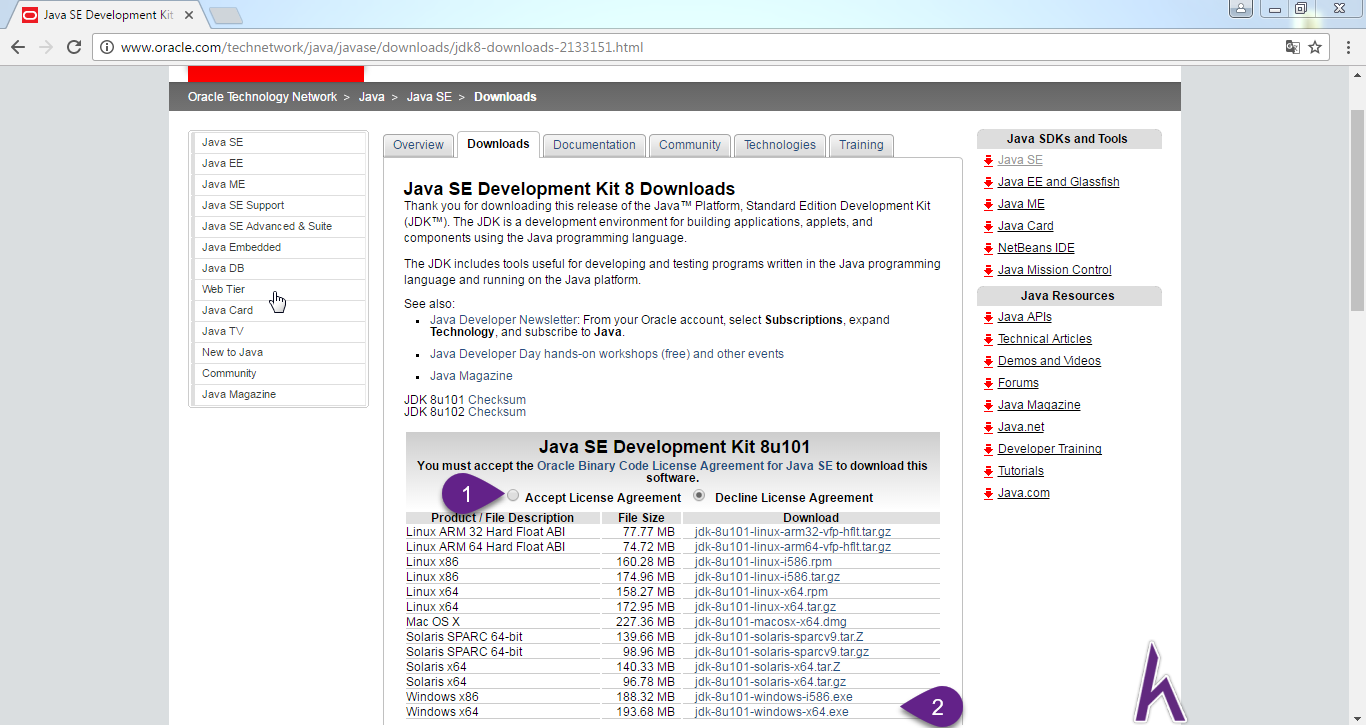Open Technical Articles resource link
Image resolution: width=1366 pixels, height=728 pixels.
1045,339
